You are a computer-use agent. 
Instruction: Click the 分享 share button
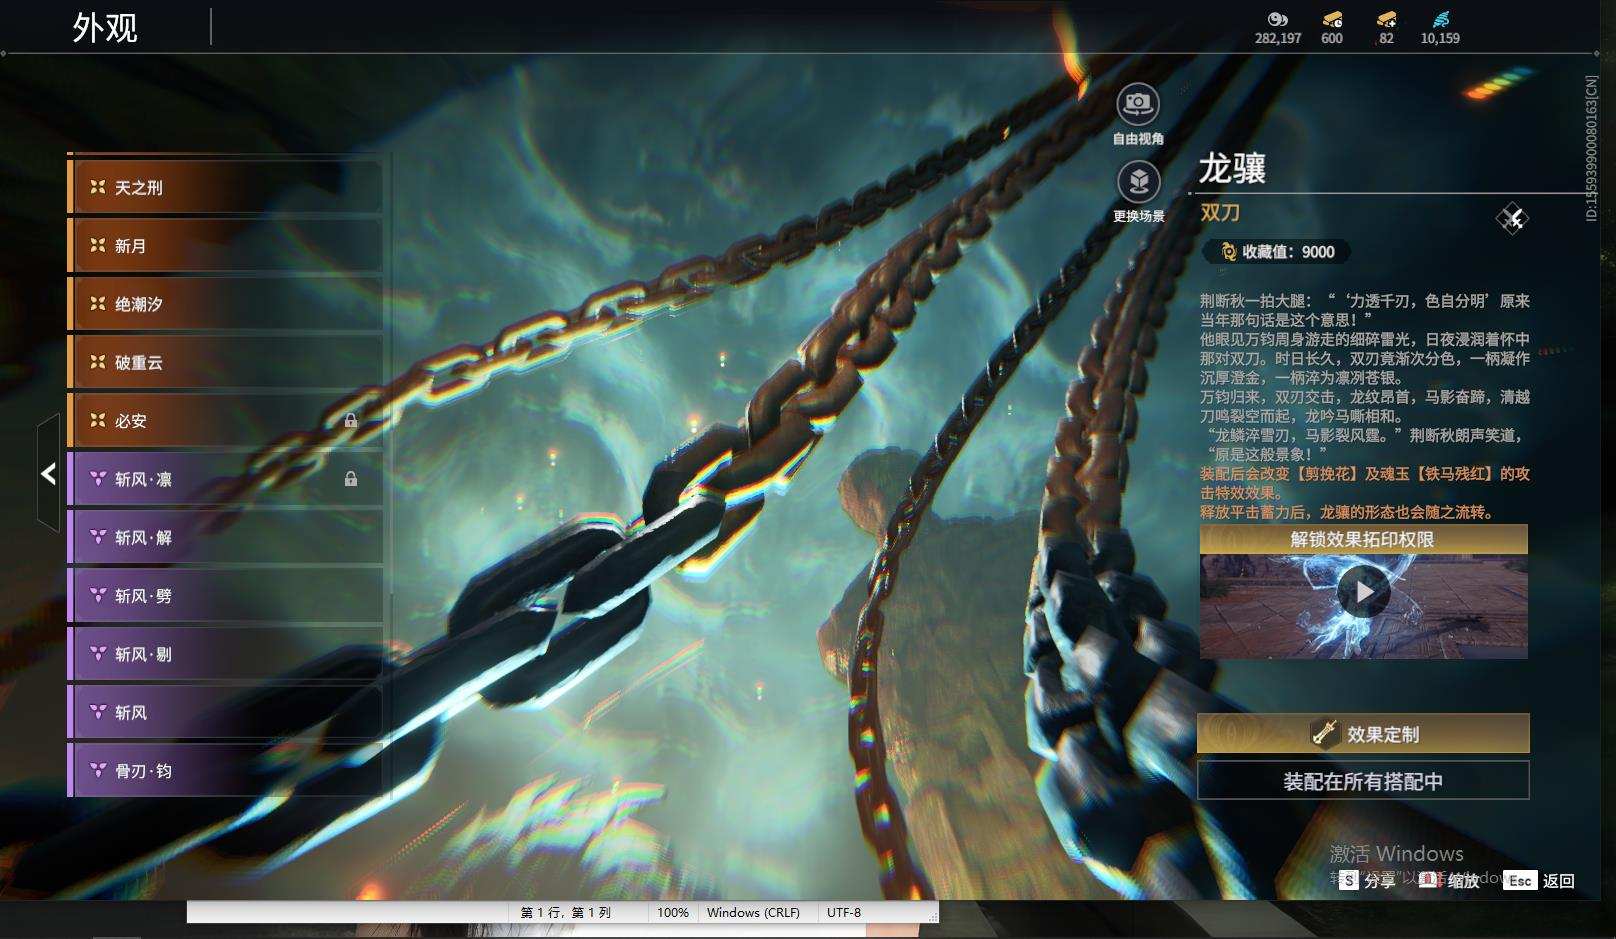tap(1368, 880)
